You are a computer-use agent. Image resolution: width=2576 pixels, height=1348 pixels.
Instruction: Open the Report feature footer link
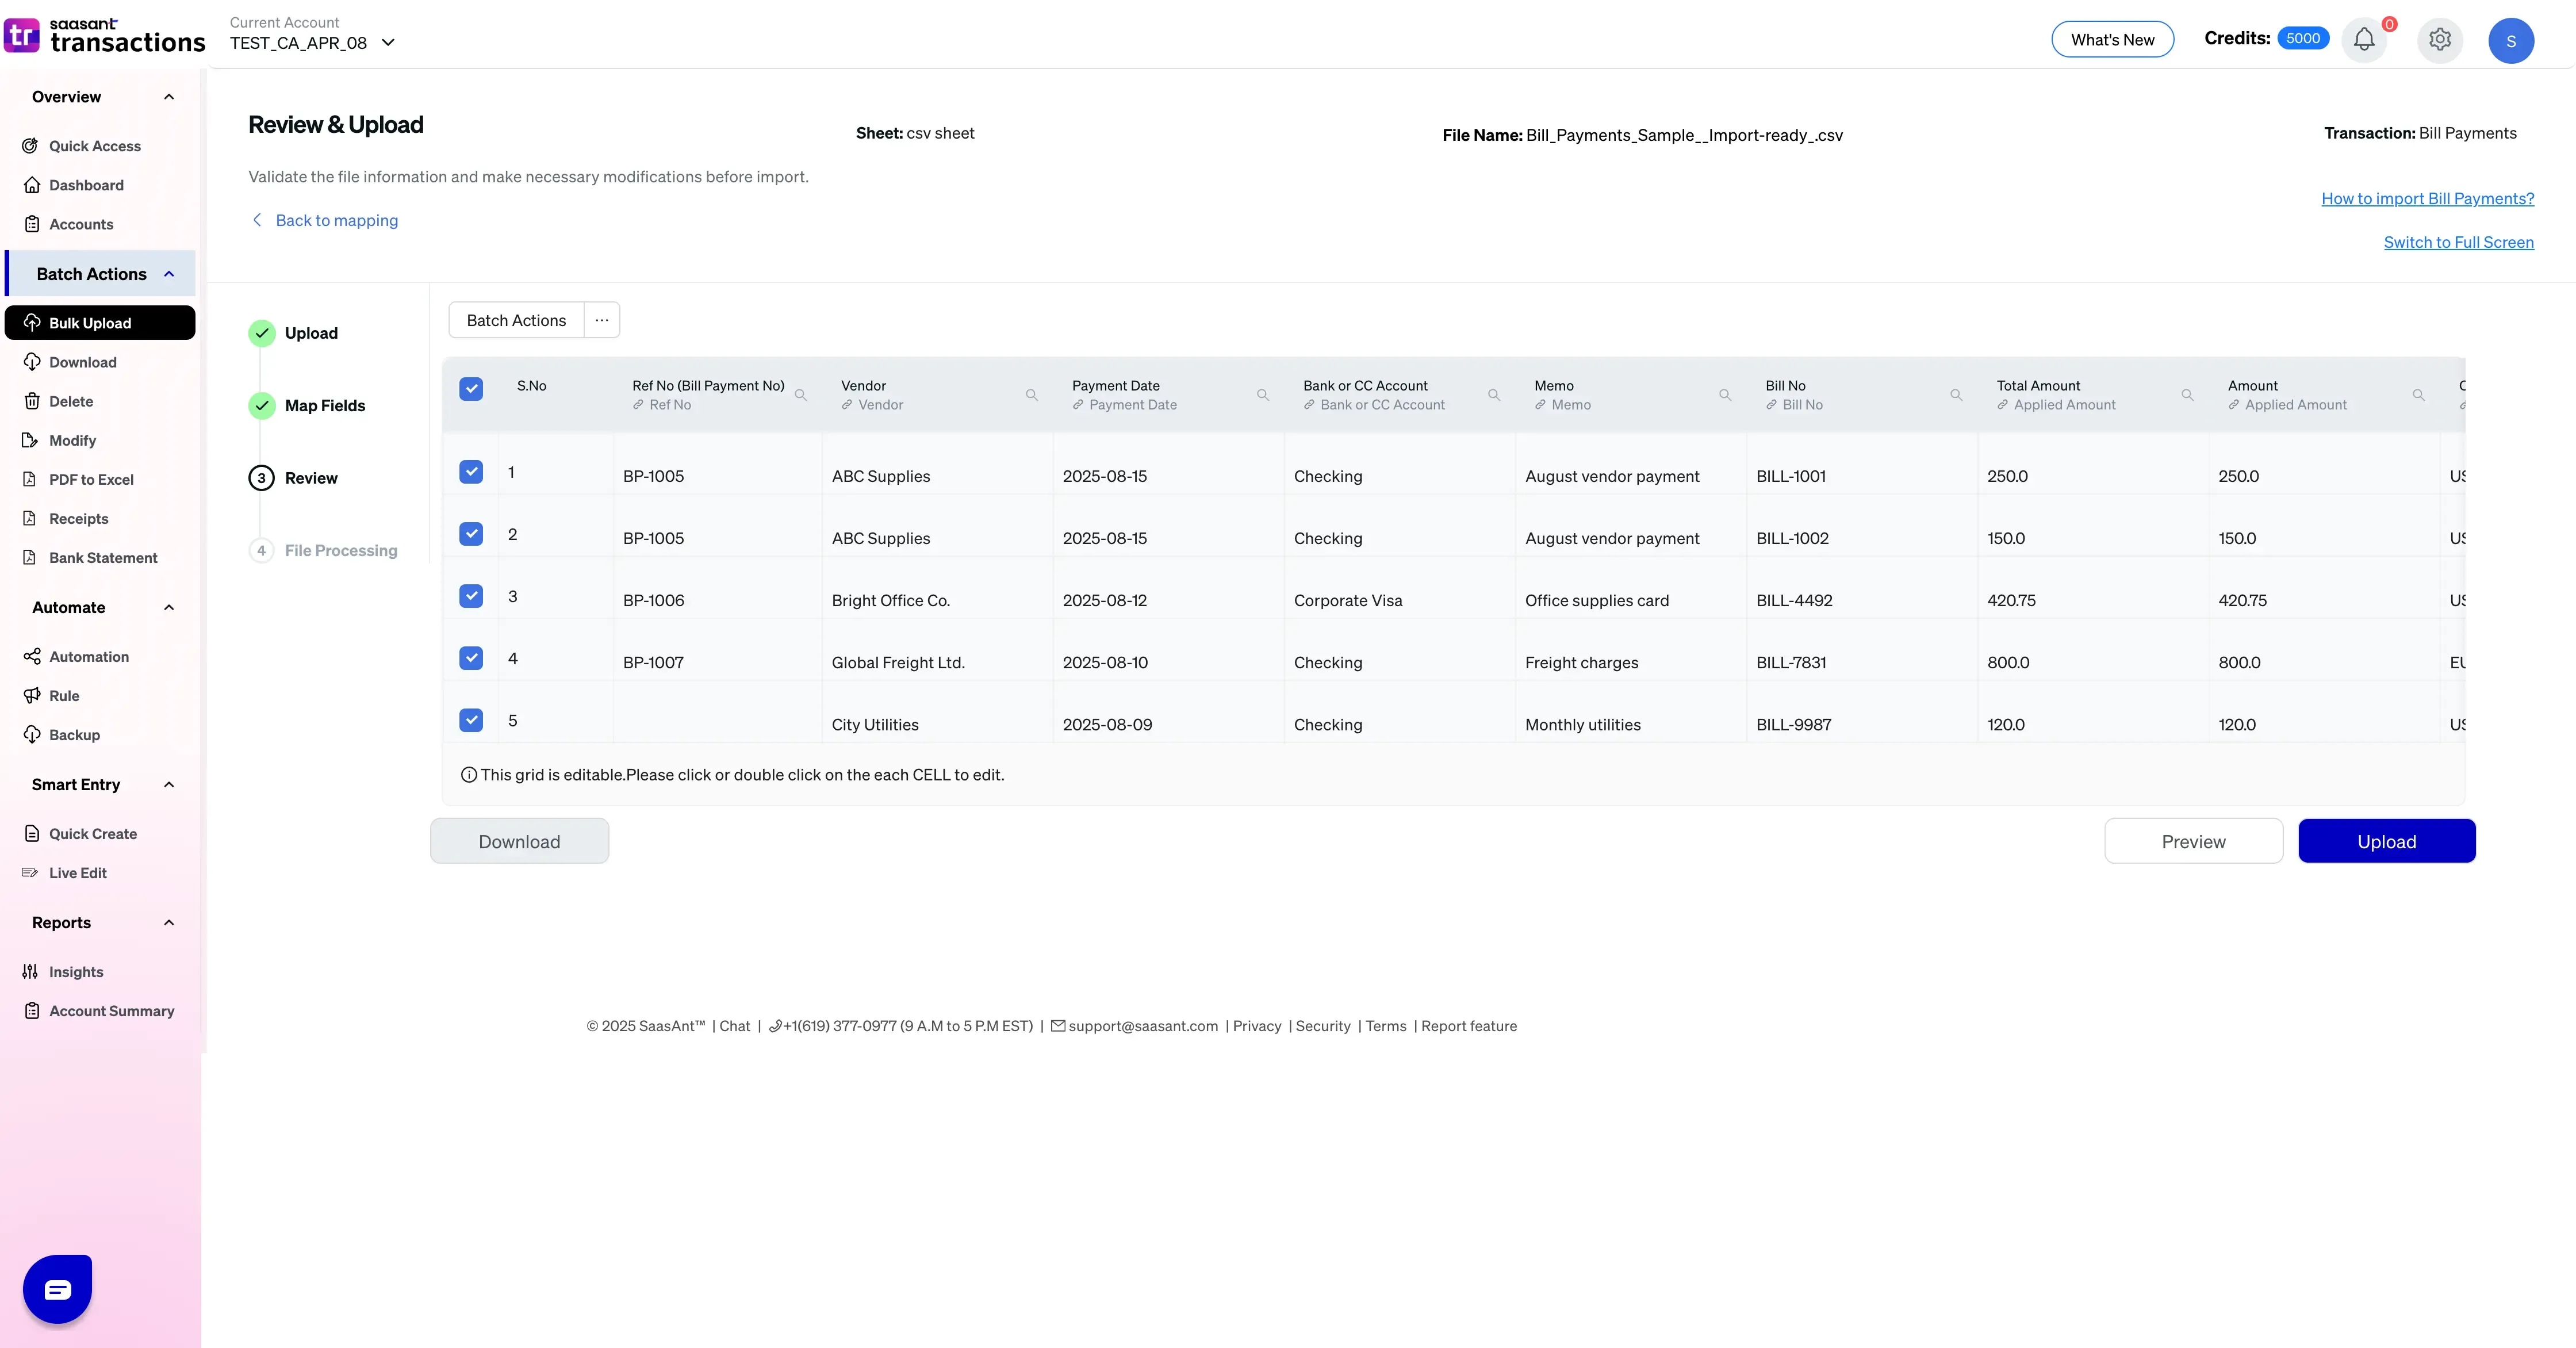coord(1469,1026)
